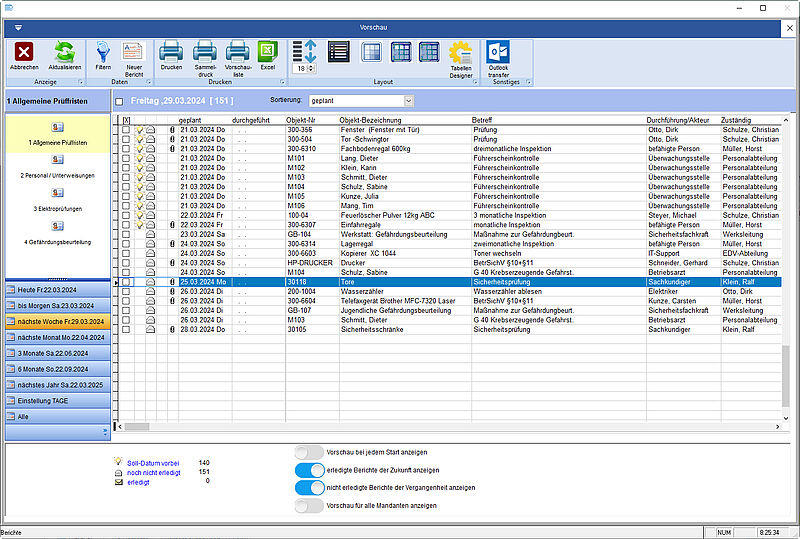800x539 pixels.
Task: Open the Tabellen Designer
Action: pyautogui.click(x=460, y=55)
